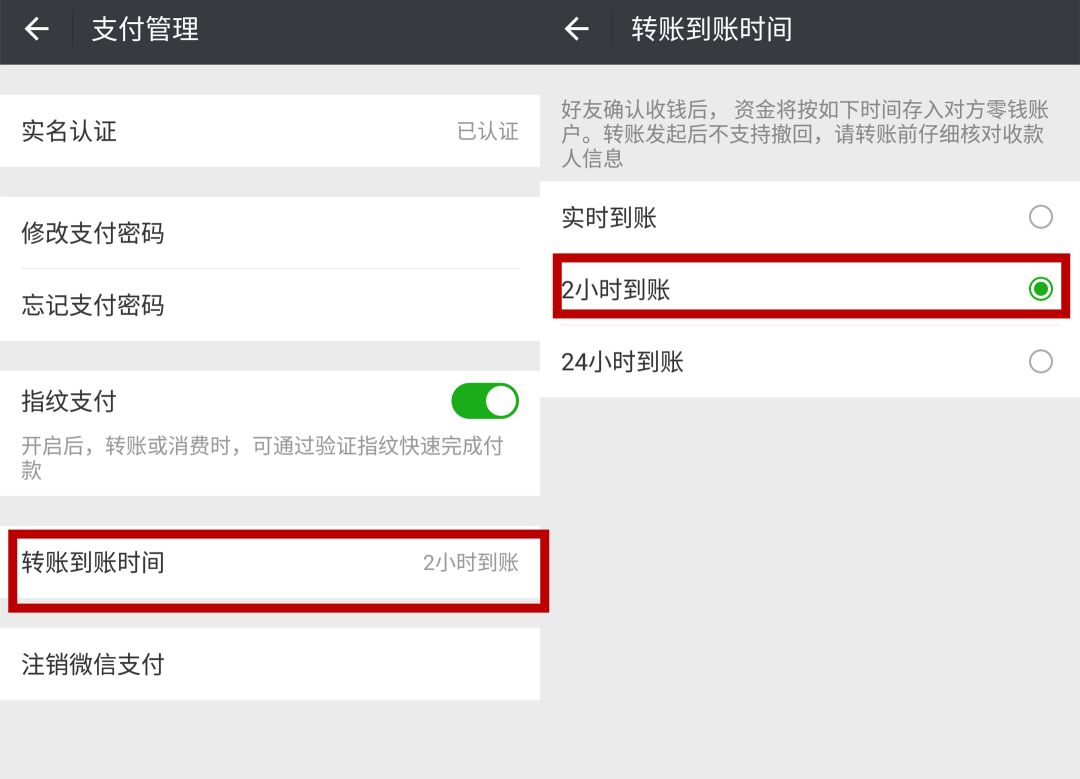Tap 忘记支付密码 option
The image size is (1080, 779).
270,305
